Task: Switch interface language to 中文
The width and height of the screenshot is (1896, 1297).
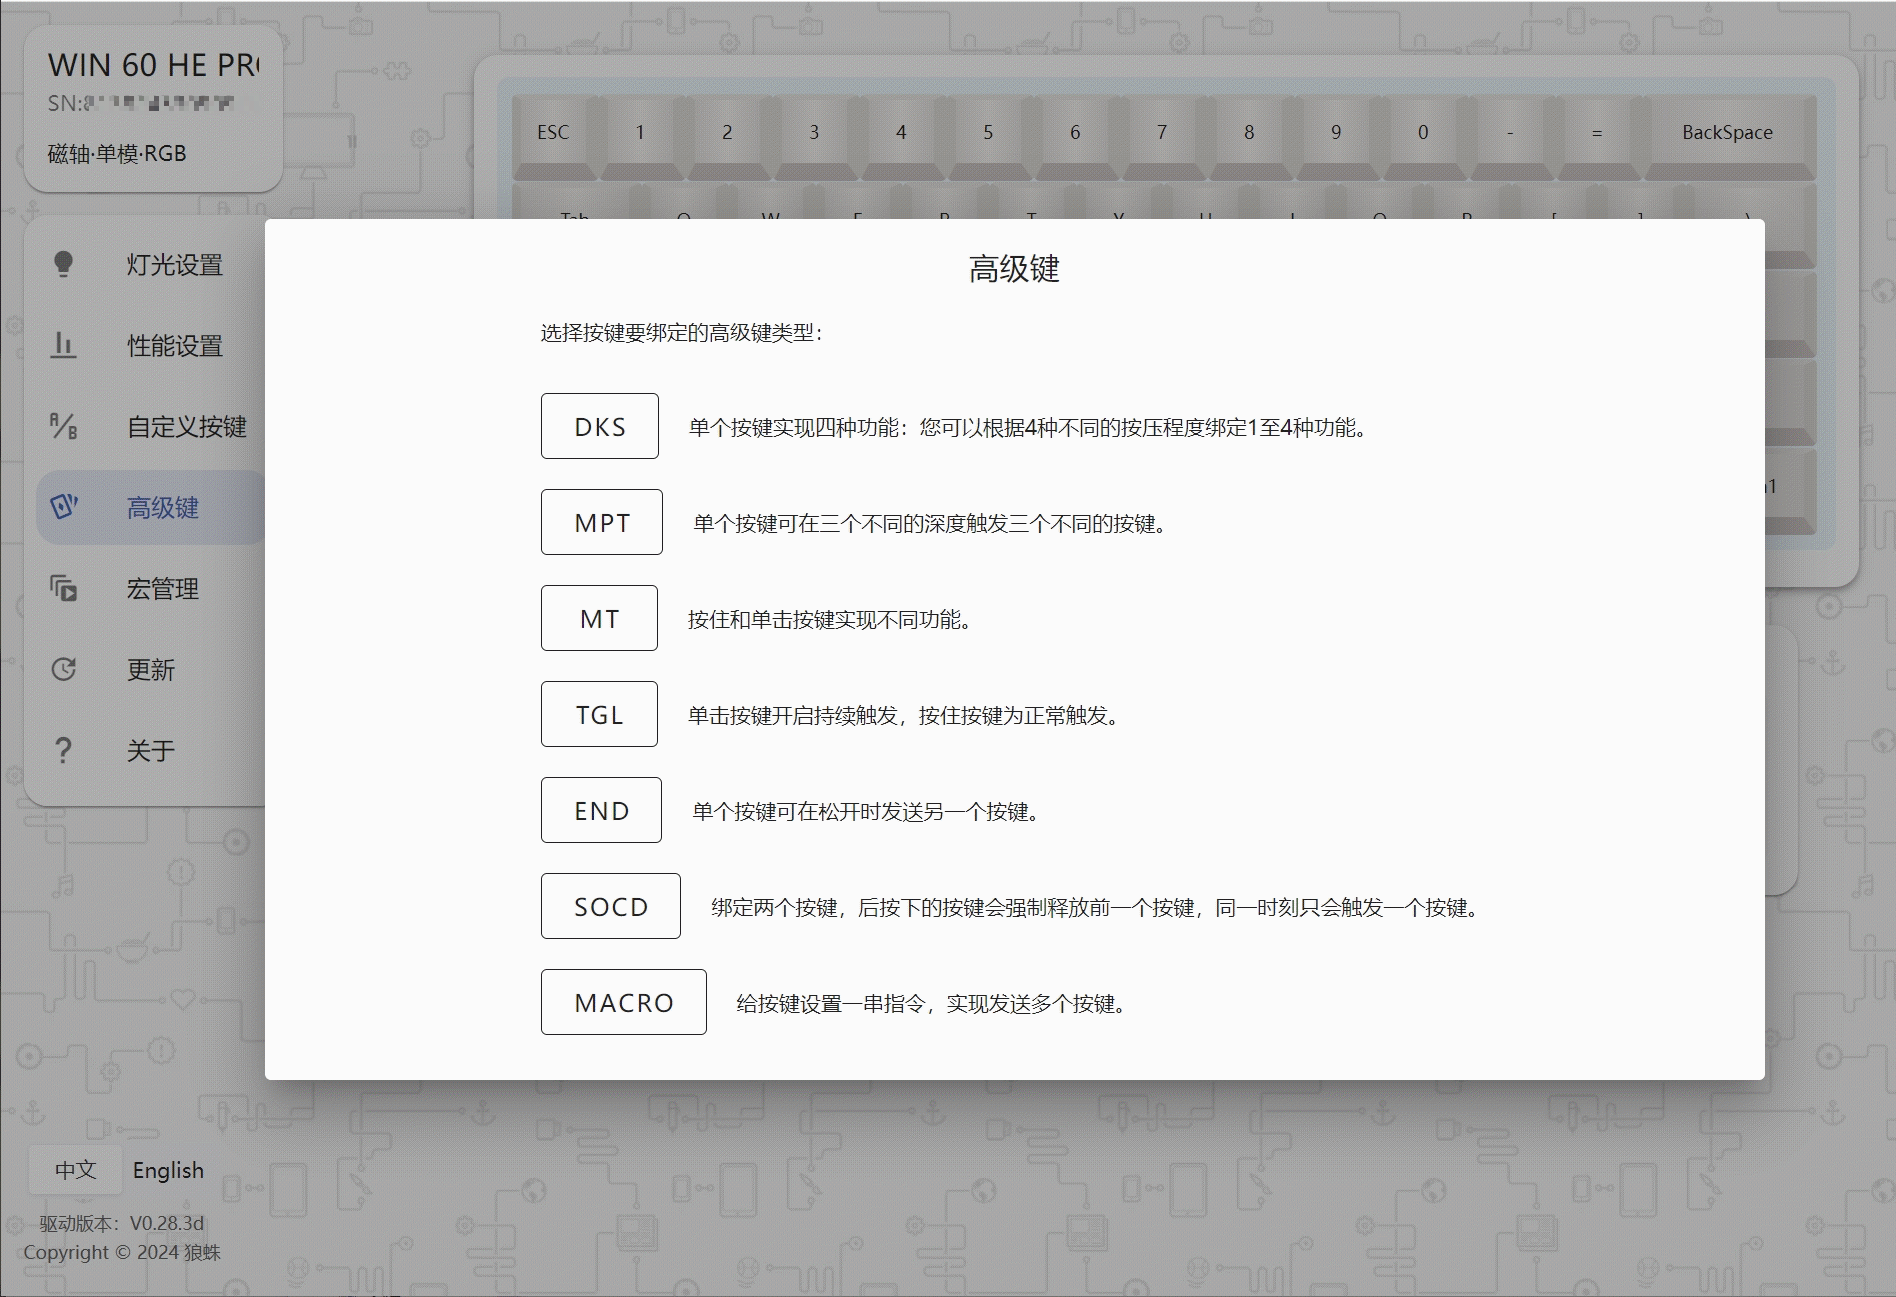Action: click(75, 1170)
